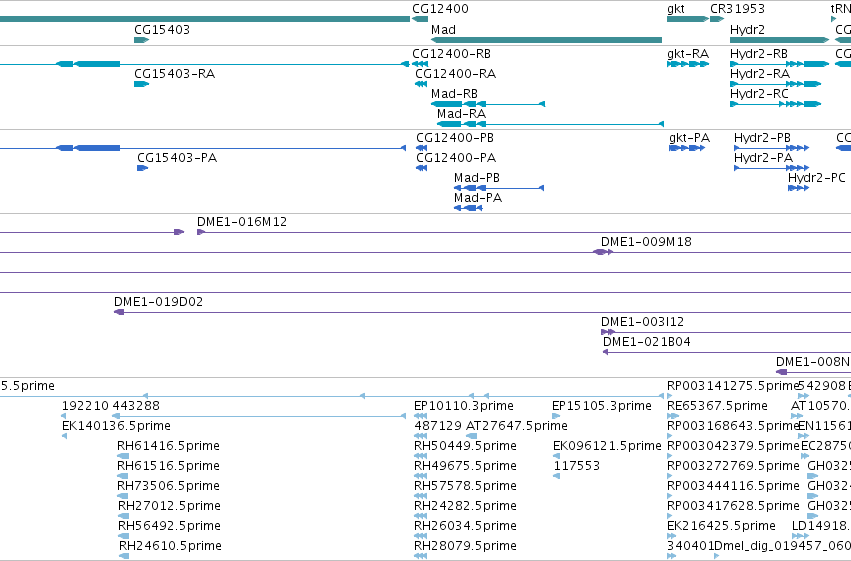
Task: Click EST RH24610.5prime label
Action: (170, 546)
